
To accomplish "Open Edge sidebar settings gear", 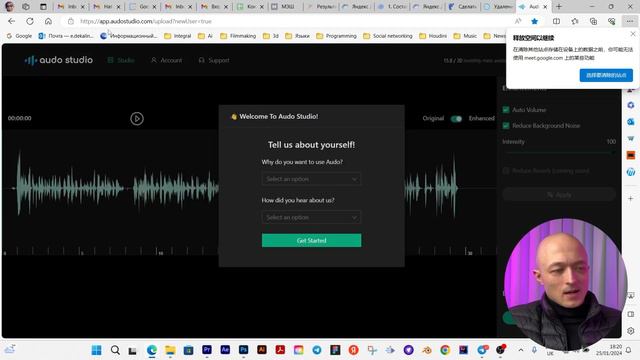I will point(631,331).
